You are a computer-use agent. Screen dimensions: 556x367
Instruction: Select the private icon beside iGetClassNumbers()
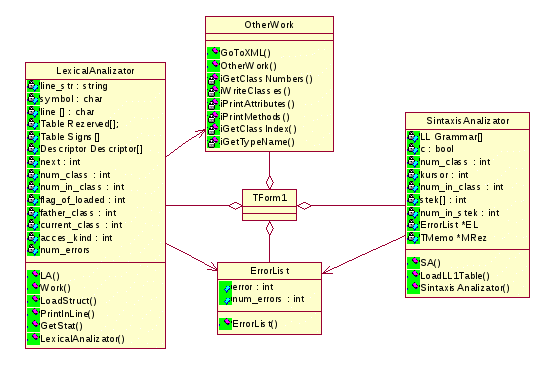point(213,79)
